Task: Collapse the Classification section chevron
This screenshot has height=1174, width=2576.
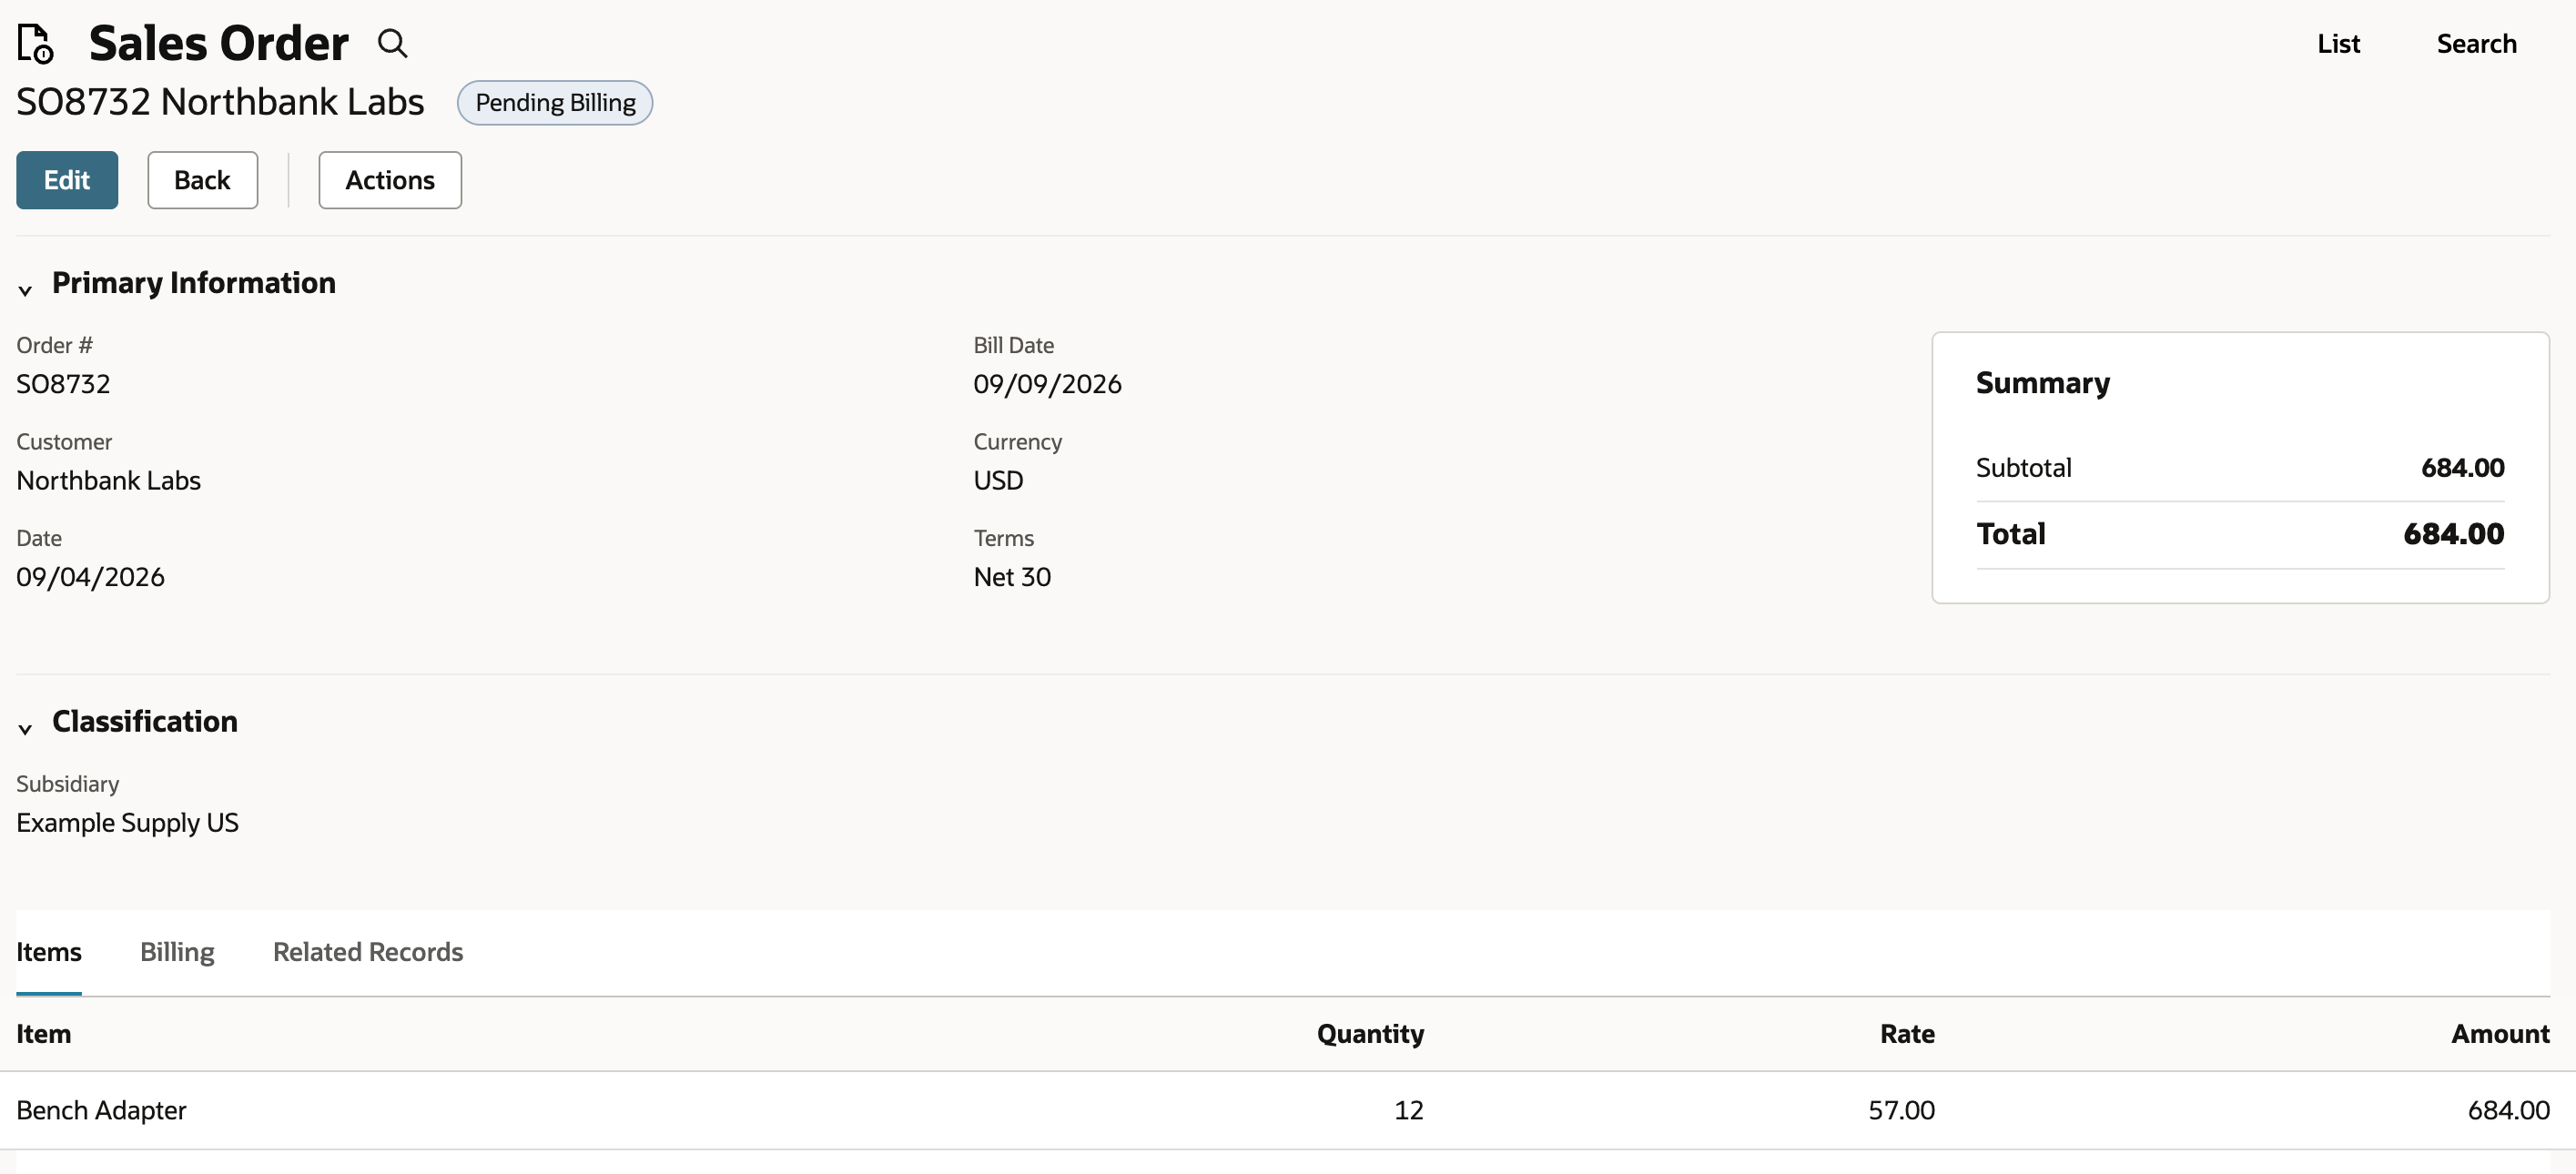Action: click(25, 729)
